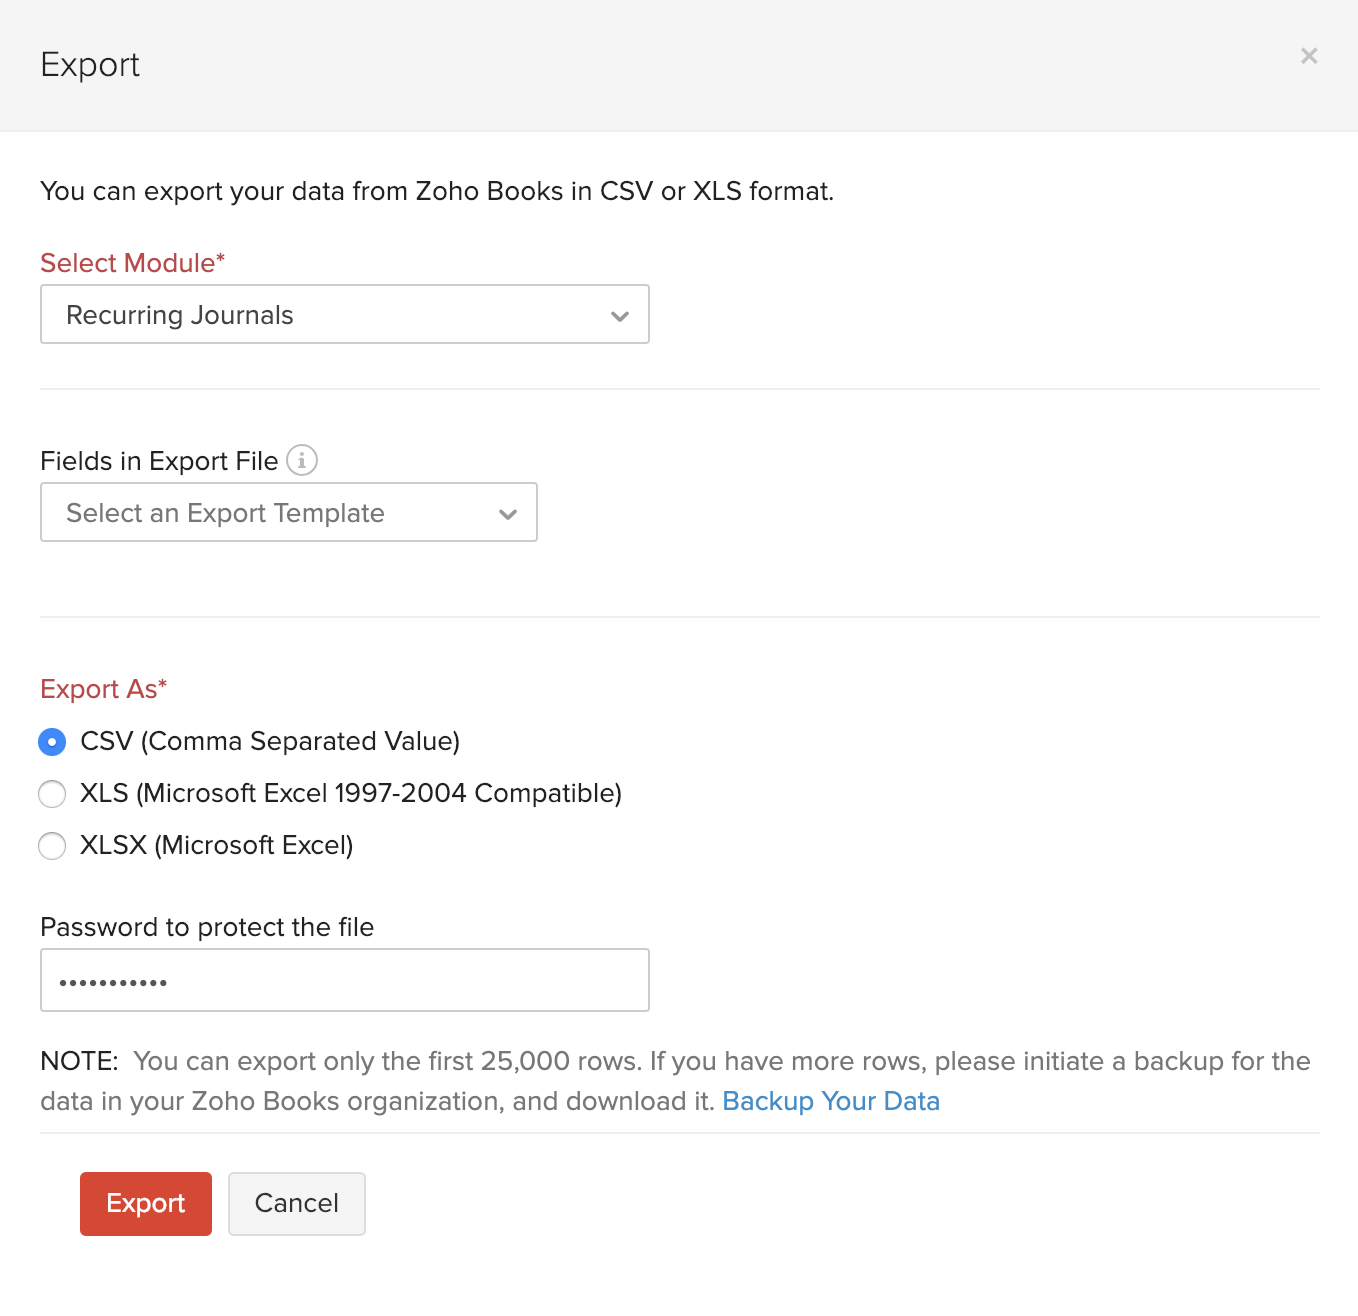
Task: Open the Select Module dropdown
Action: (x=345, y=314)
